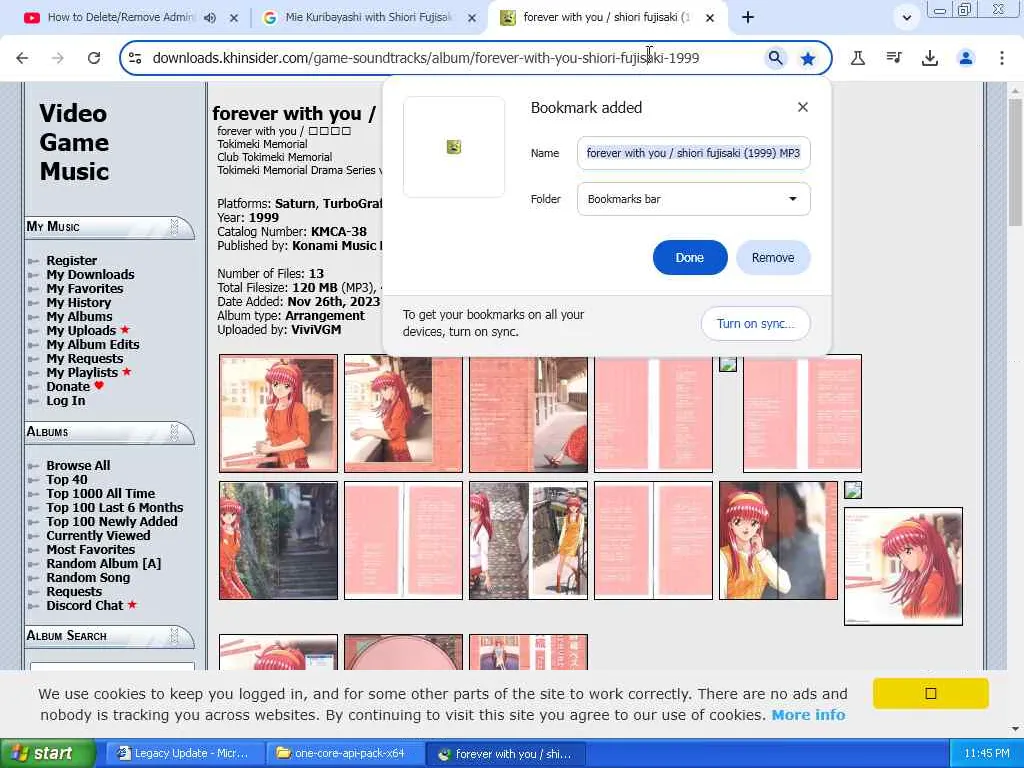Open a new tab with plus button
1024x768 pixels.
748,18
